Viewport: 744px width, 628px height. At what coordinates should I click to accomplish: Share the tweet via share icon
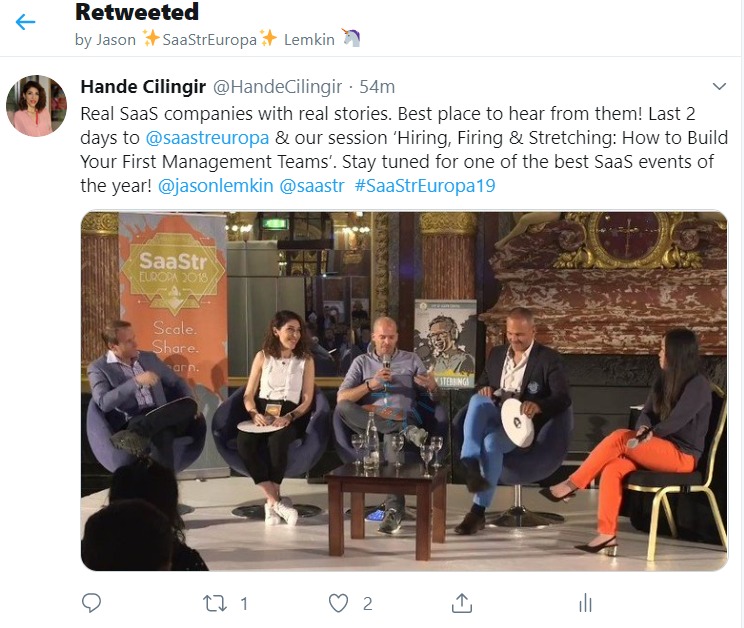(461, 603)
